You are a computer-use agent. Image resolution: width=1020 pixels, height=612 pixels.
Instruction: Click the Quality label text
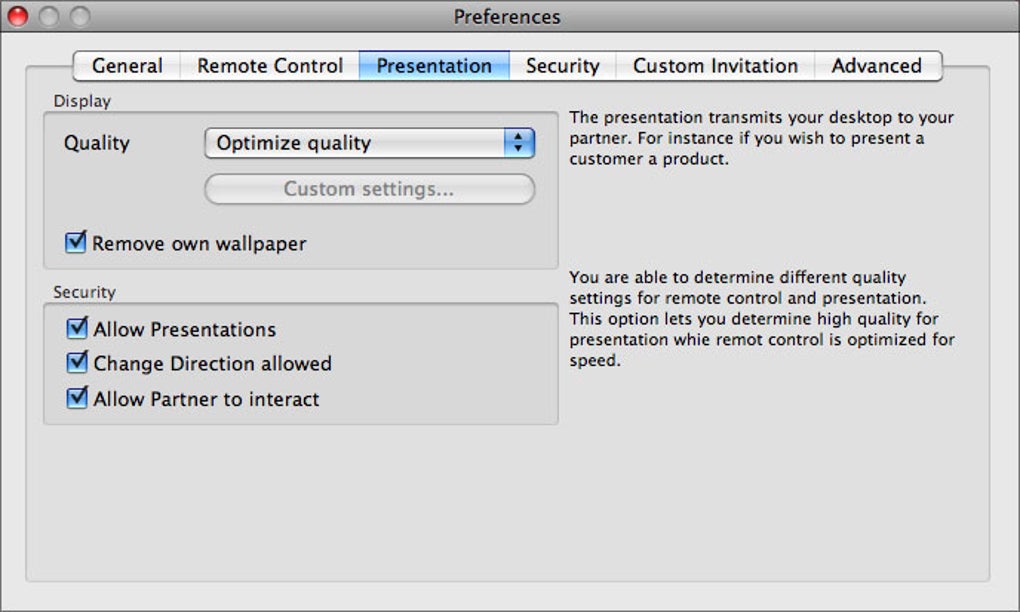(x=97, y=143)
